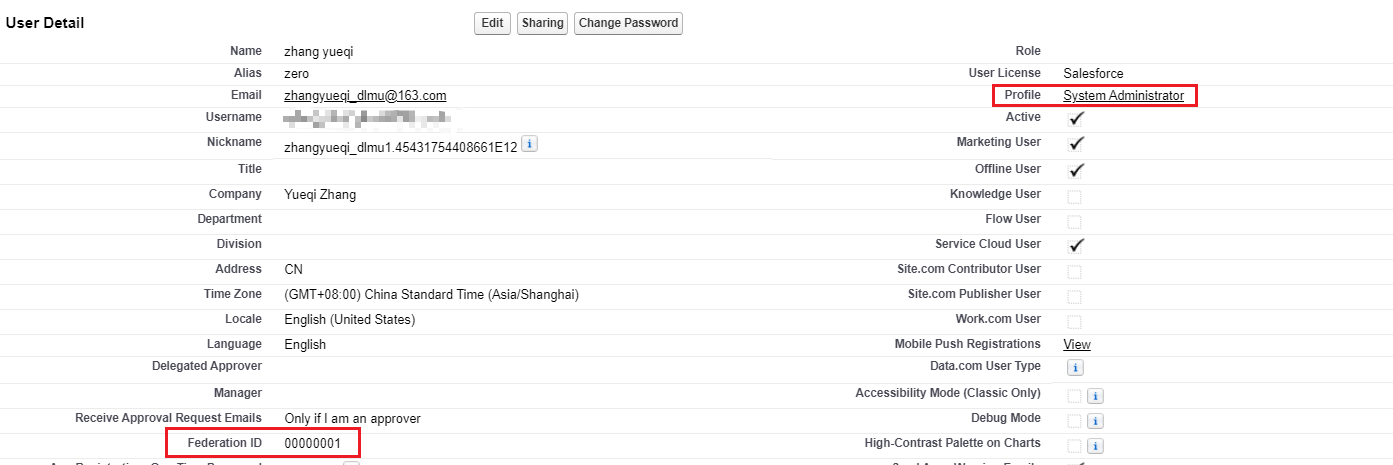Enable the Debug Mode checkbox
The image size is (1393, 465).
coord(1074,421)
